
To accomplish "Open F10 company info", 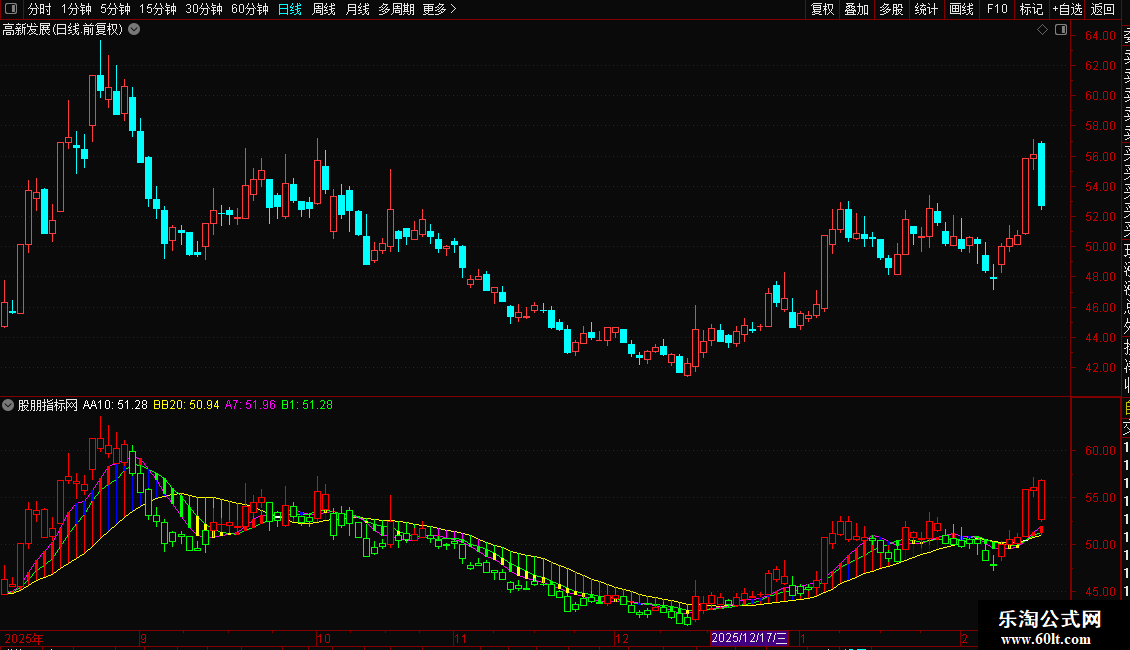I will point(997,9).
